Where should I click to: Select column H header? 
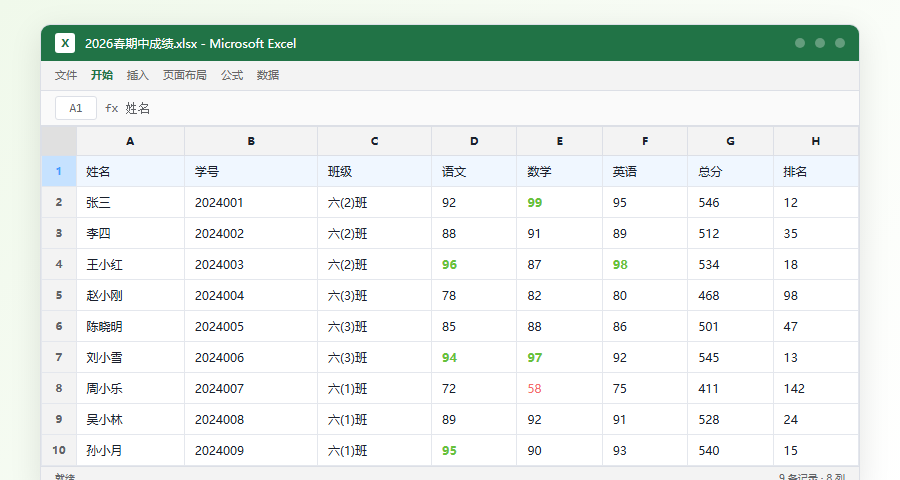click(816, 141)
